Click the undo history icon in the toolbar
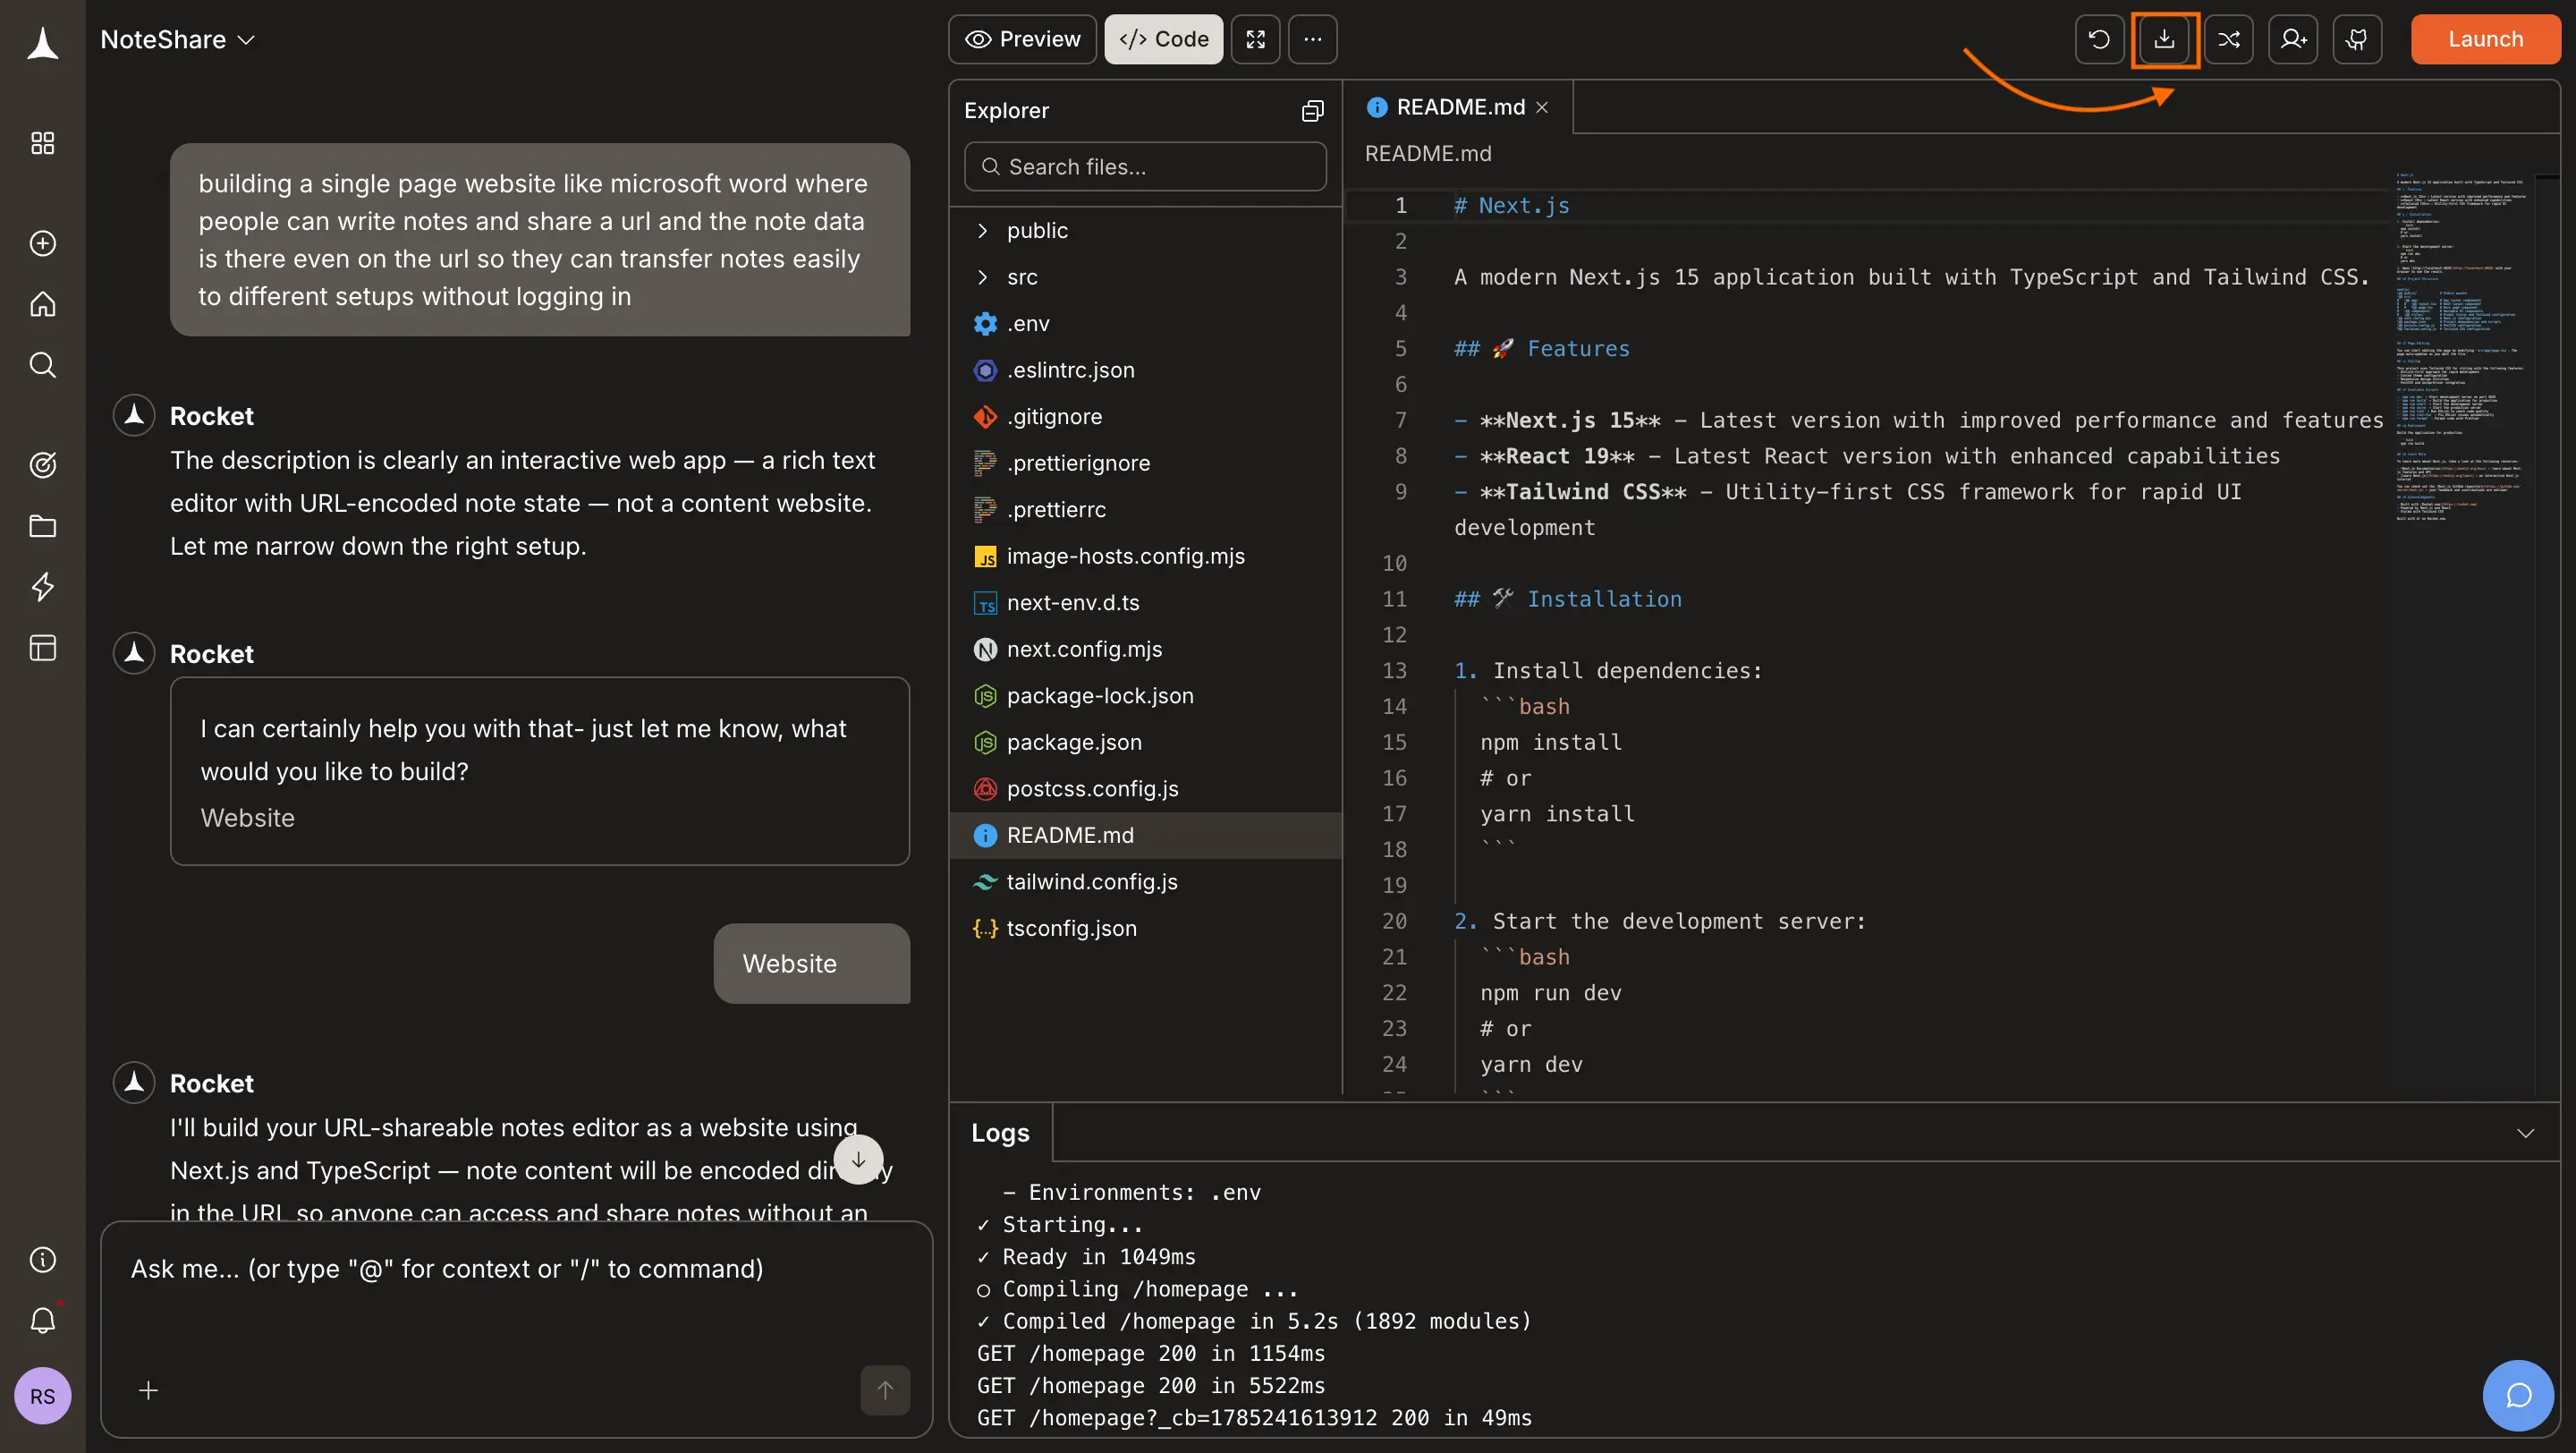The image size is (2576, 1453). click(x=2099, y=39)
